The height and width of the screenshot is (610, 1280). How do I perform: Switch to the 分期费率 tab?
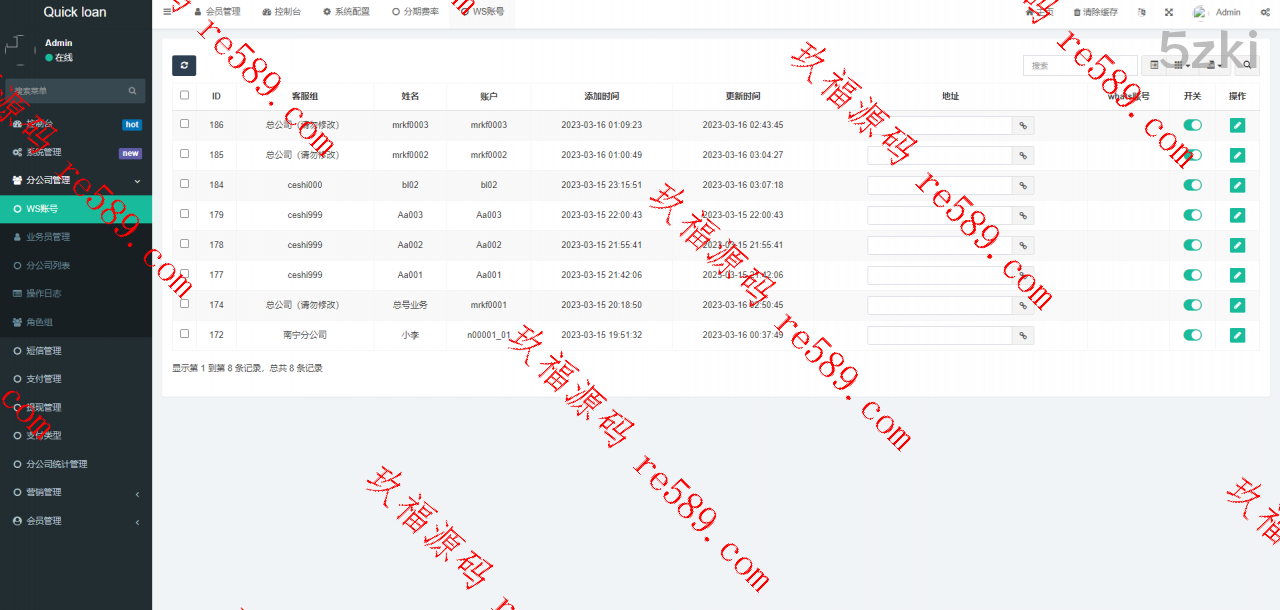tap(415, 13)
